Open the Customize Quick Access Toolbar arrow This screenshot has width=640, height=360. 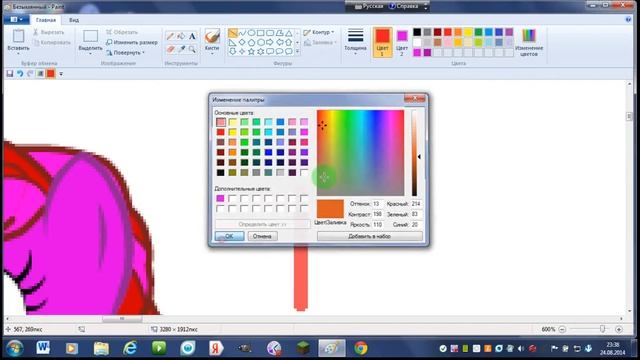click(61, 74)
